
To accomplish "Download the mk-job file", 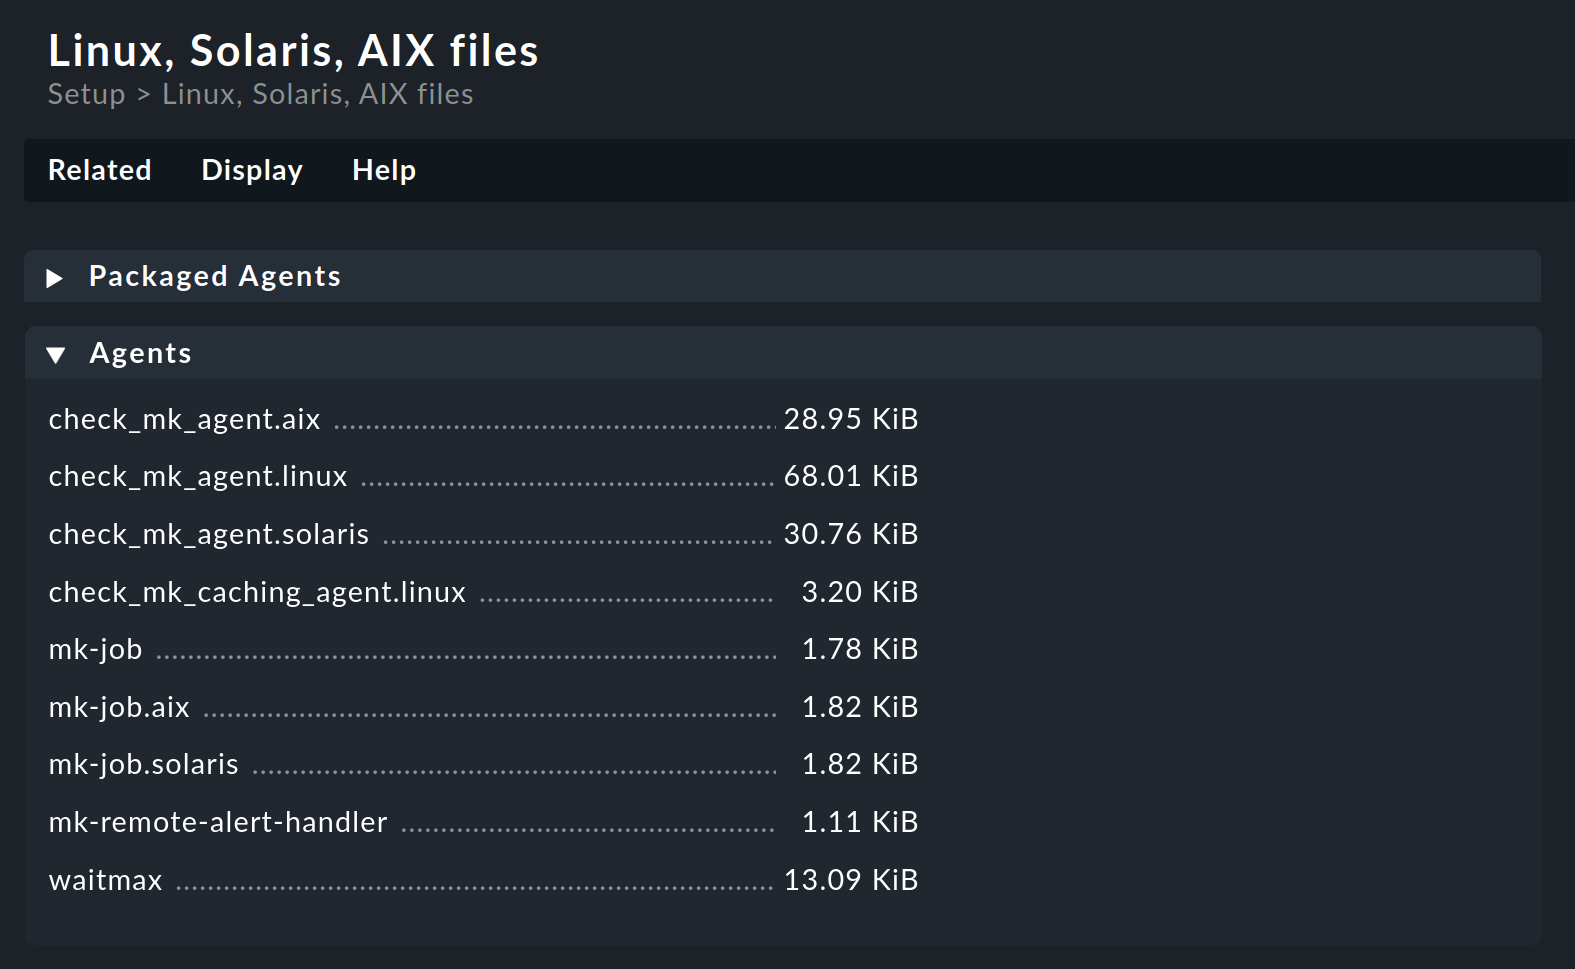I will pyautogui.click(x=95, y=649).
